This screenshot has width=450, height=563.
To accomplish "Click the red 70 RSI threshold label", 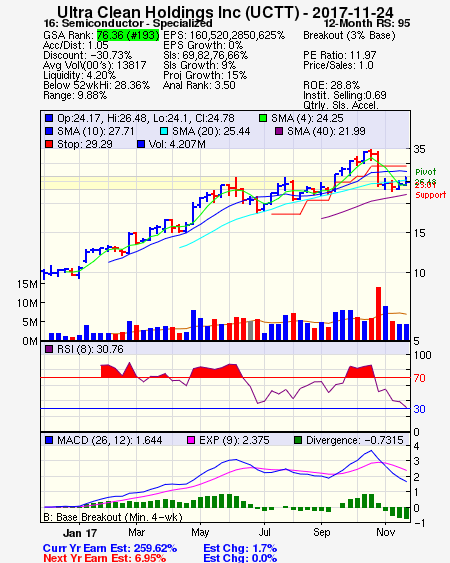I will pyautogui.click(x=419, y=378).
